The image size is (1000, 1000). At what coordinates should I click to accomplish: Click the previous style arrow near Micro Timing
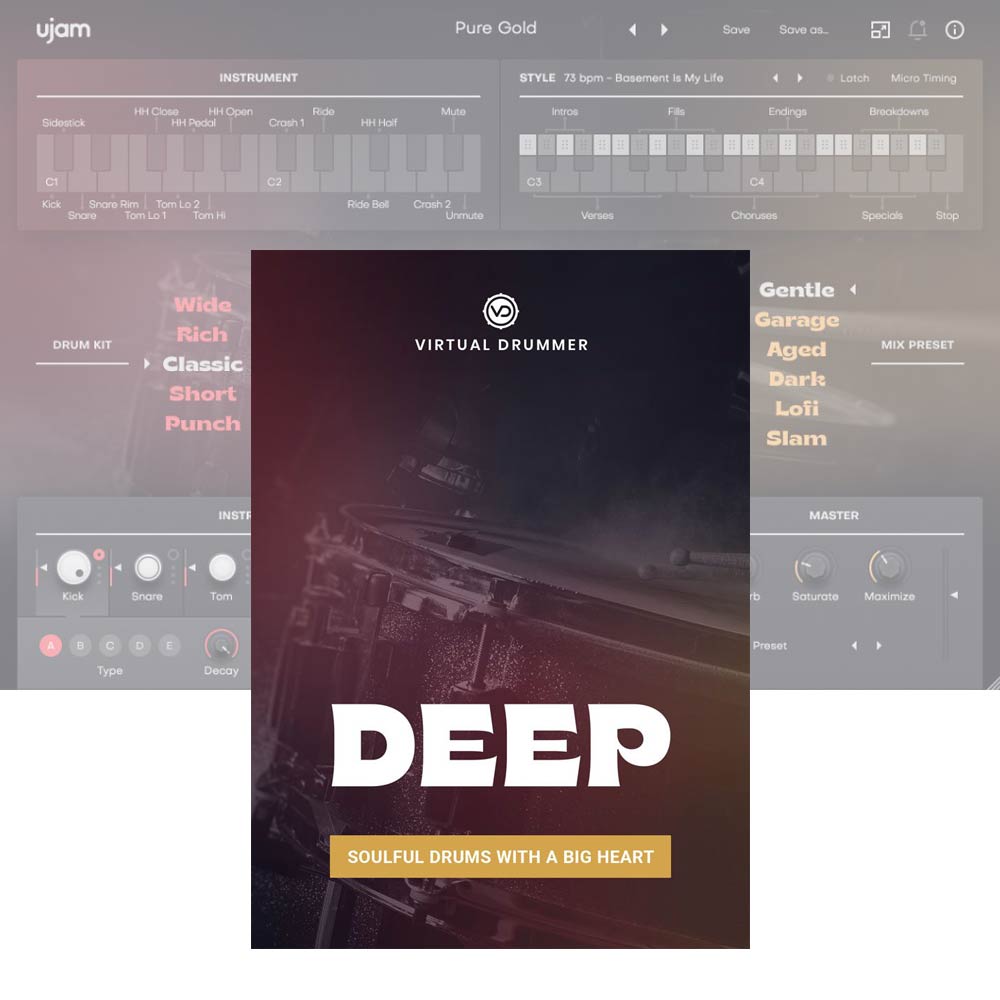[x=775, y=78]
